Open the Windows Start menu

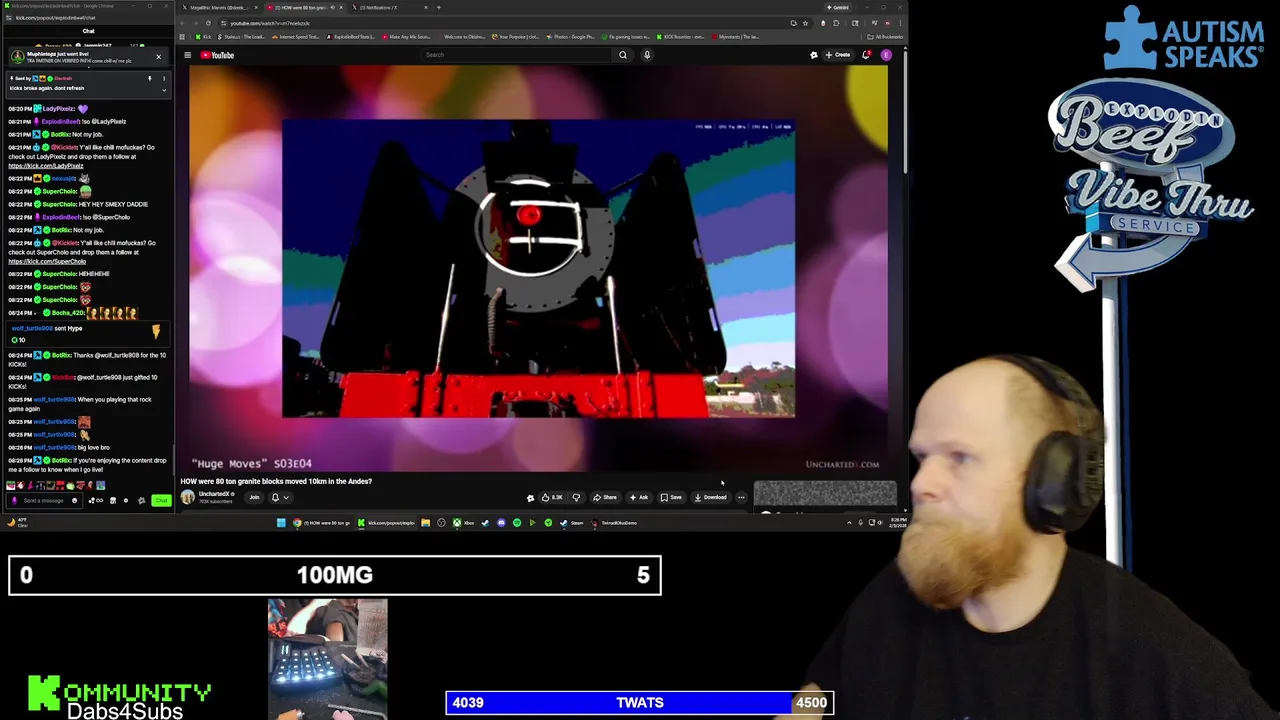pos(281,523)
